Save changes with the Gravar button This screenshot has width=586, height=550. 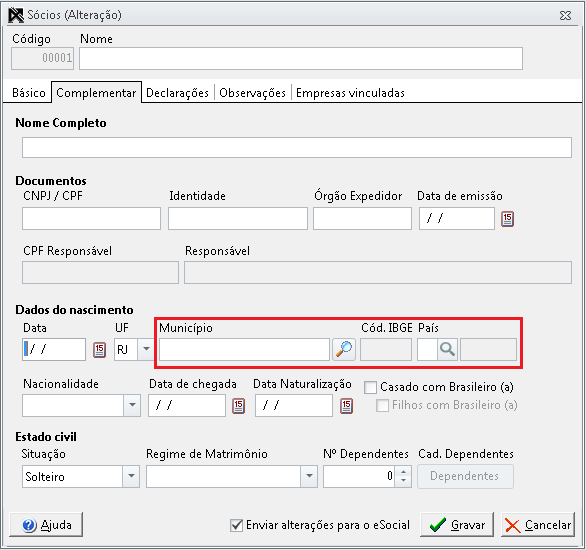pos(457,525)
